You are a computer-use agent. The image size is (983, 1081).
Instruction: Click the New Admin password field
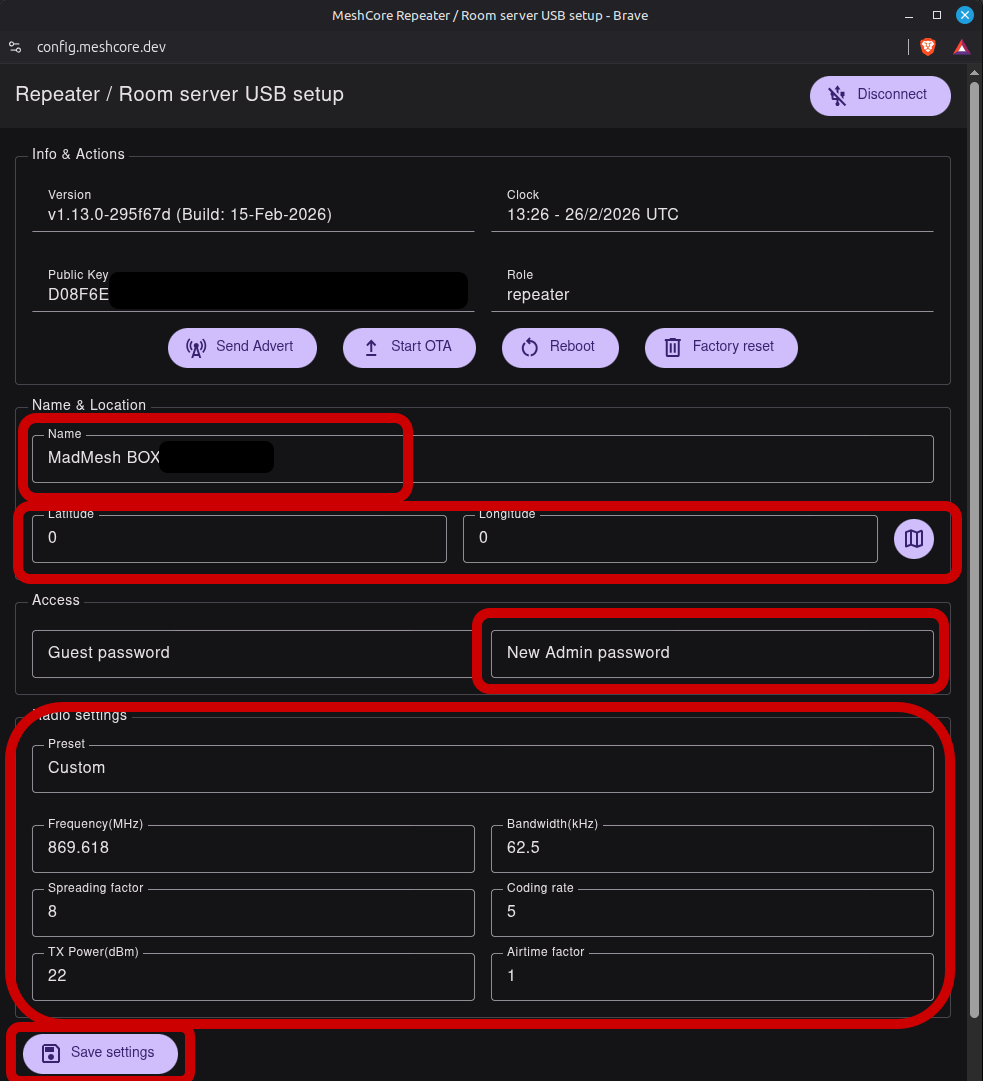[712, 654]
